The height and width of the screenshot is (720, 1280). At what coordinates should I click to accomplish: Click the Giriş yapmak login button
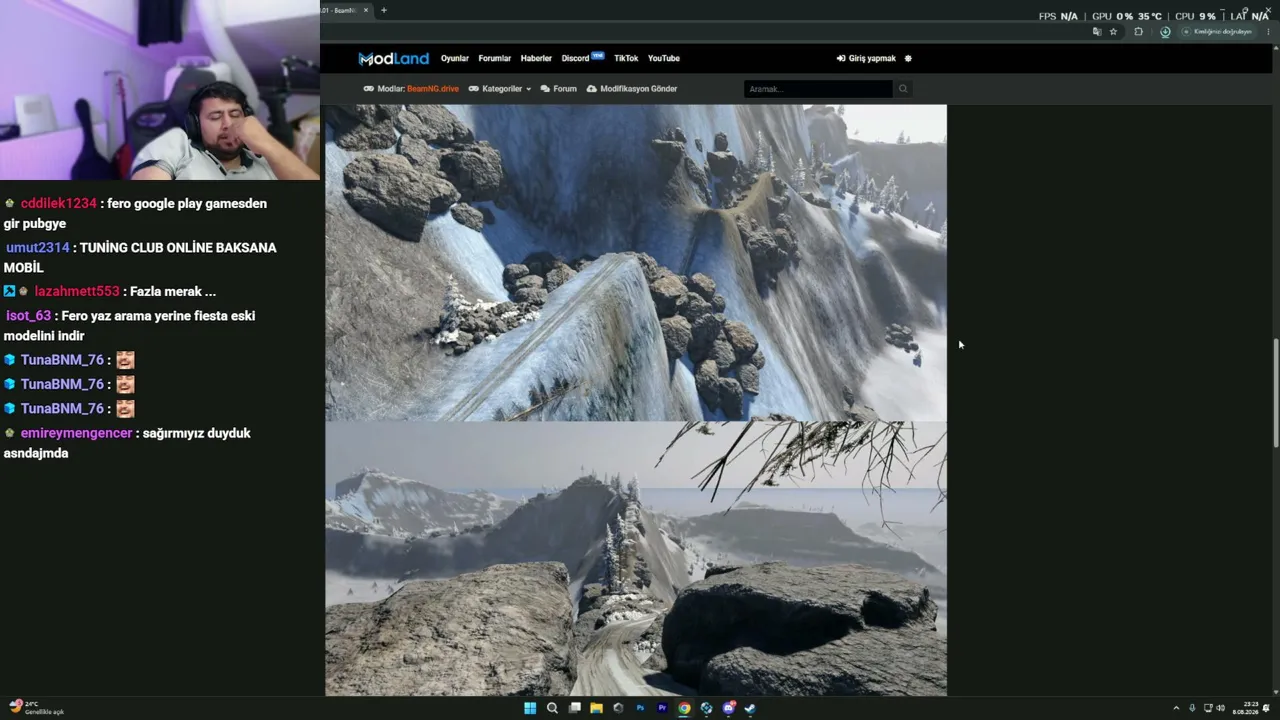tap(866, 58)
